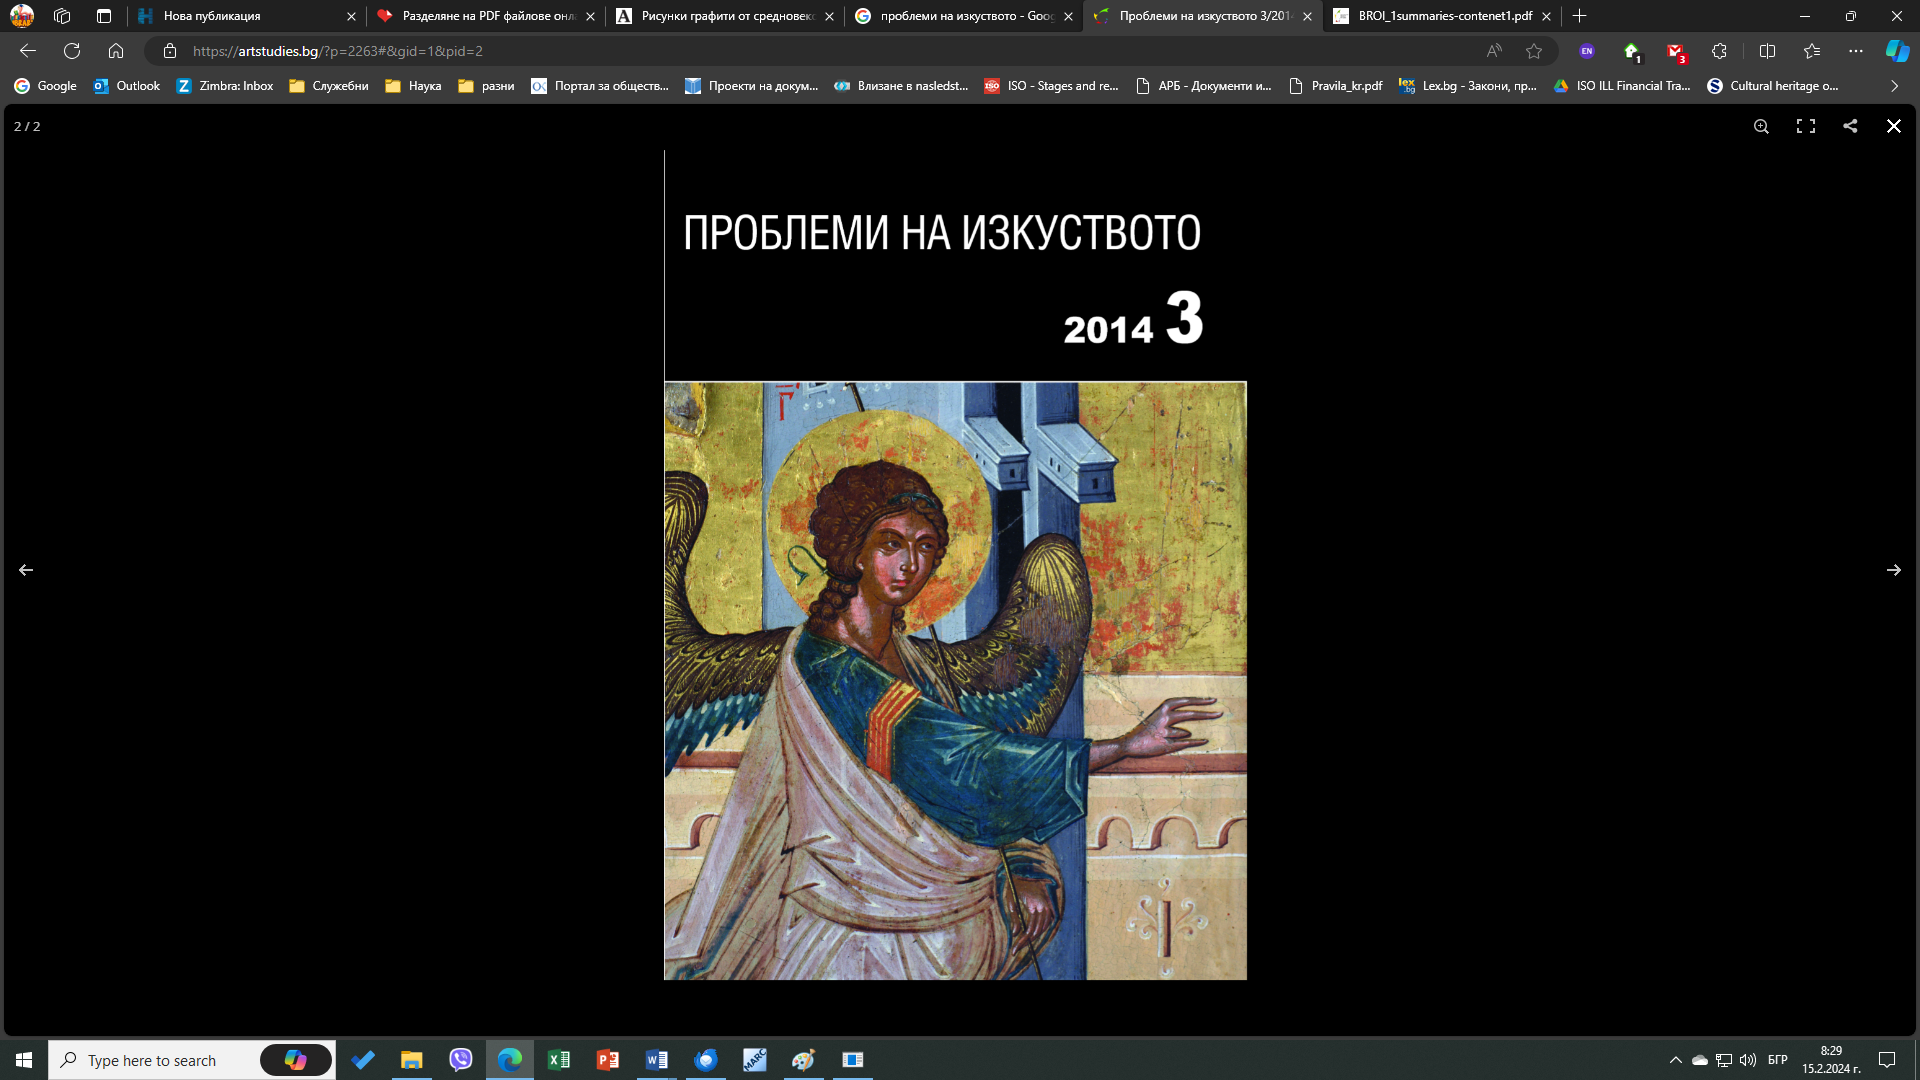Close the Проблеми на изкуството 3/2014 tab
The width and height of the screenshot is (1920, 1080).
(x=1307, y=16)
